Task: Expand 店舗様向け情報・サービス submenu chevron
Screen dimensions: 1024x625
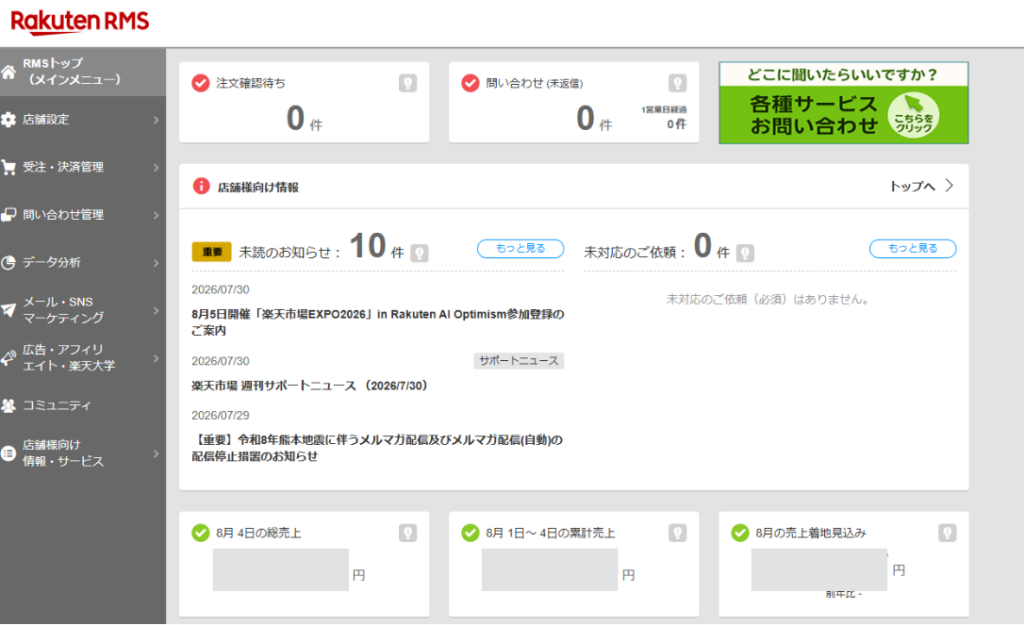Action: coord(156,453)
